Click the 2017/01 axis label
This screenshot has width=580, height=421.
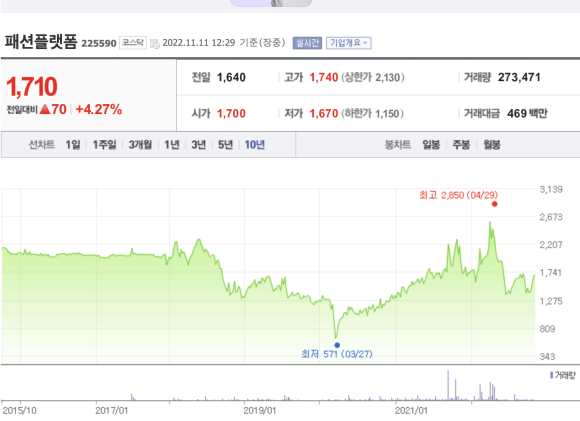pos(111,411)
